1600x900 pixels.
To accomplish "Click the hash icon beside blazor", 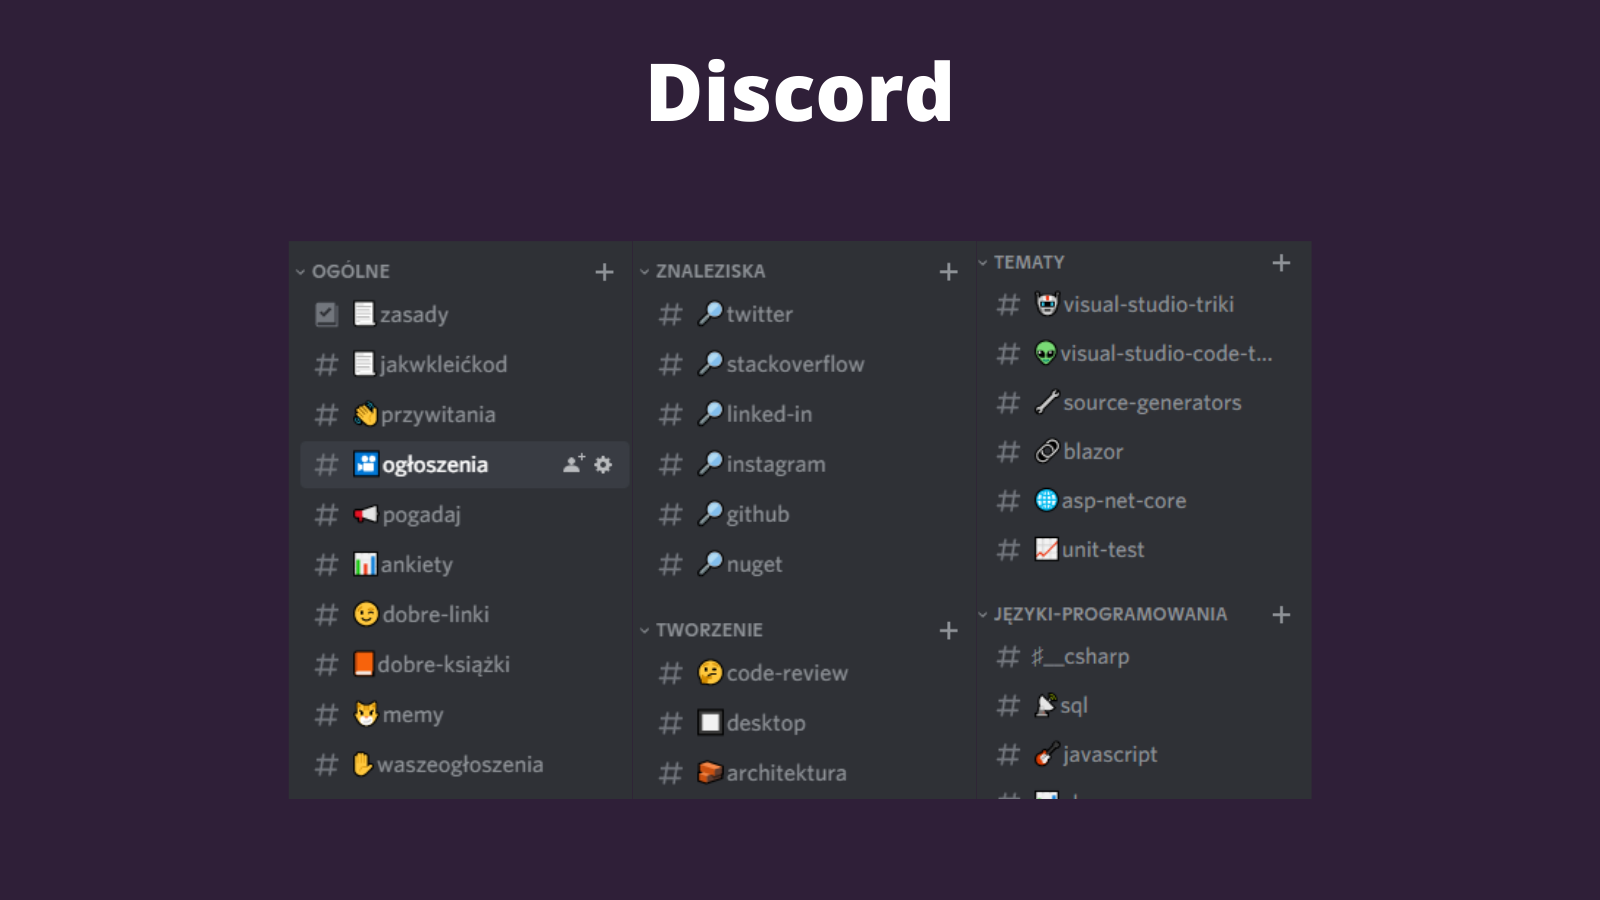I will click(x=1008, y=452).
